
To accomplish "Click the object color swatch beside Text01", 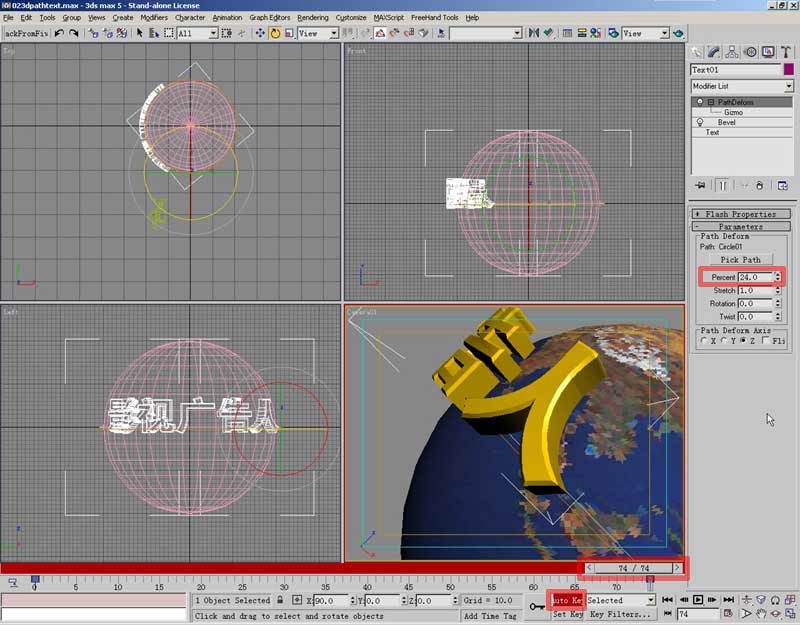I will pos(789,70).
